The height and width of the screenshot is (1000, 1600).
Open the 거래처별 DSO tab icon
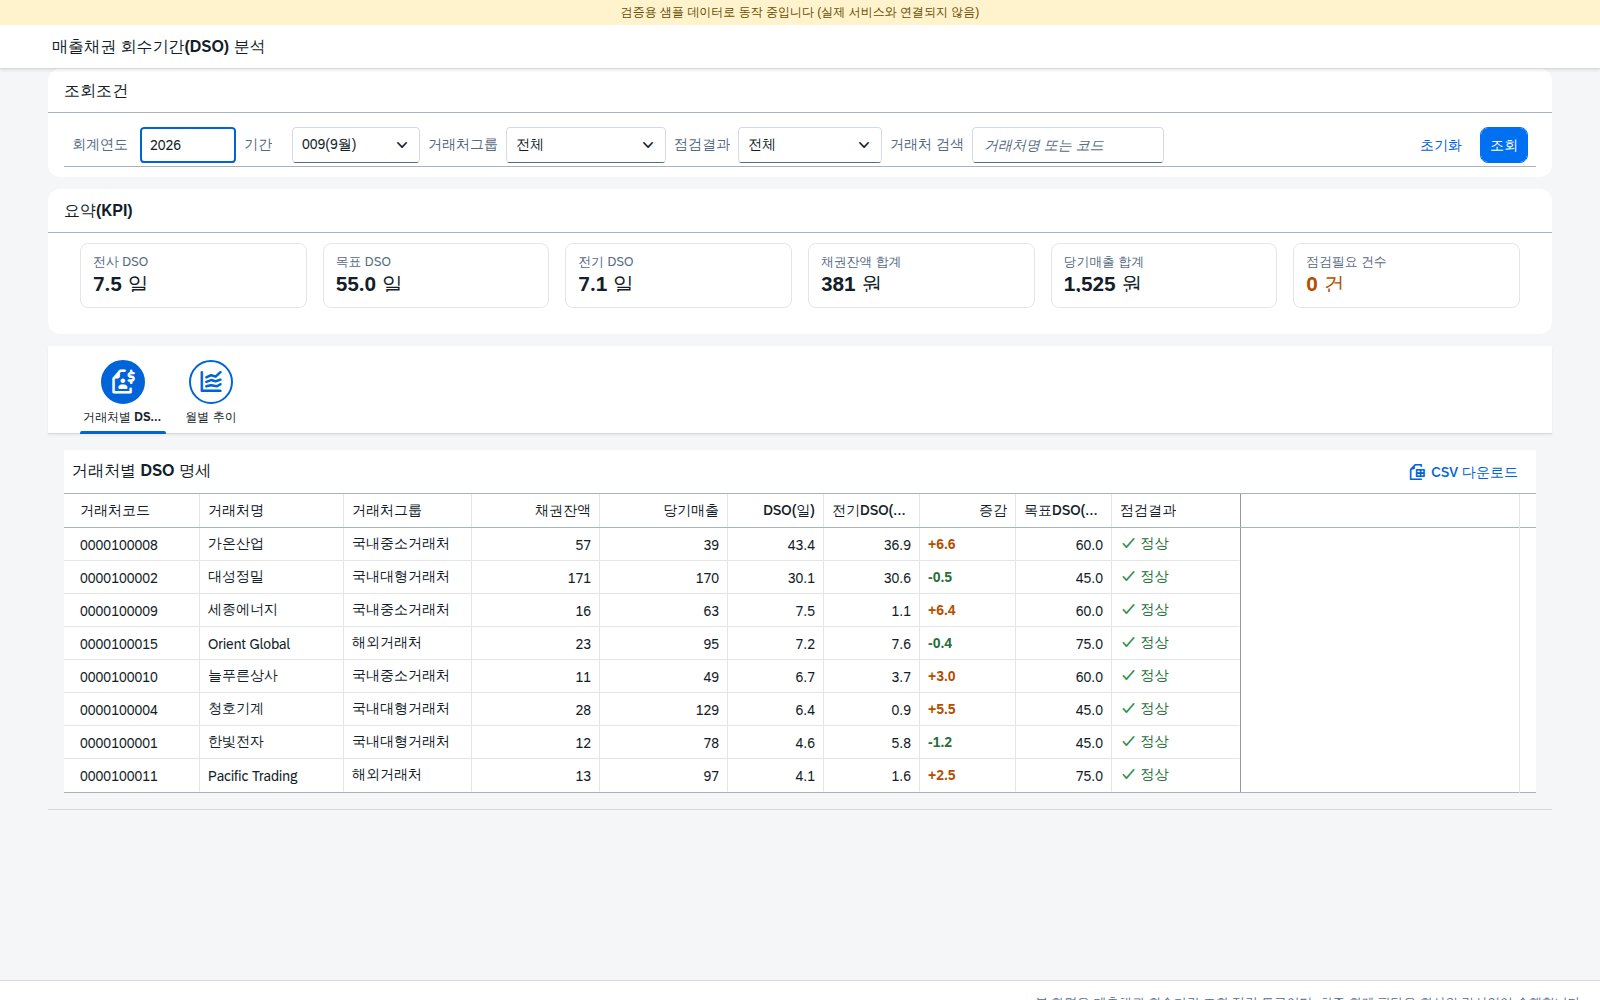pyautogui.click(x=123, y=382)
